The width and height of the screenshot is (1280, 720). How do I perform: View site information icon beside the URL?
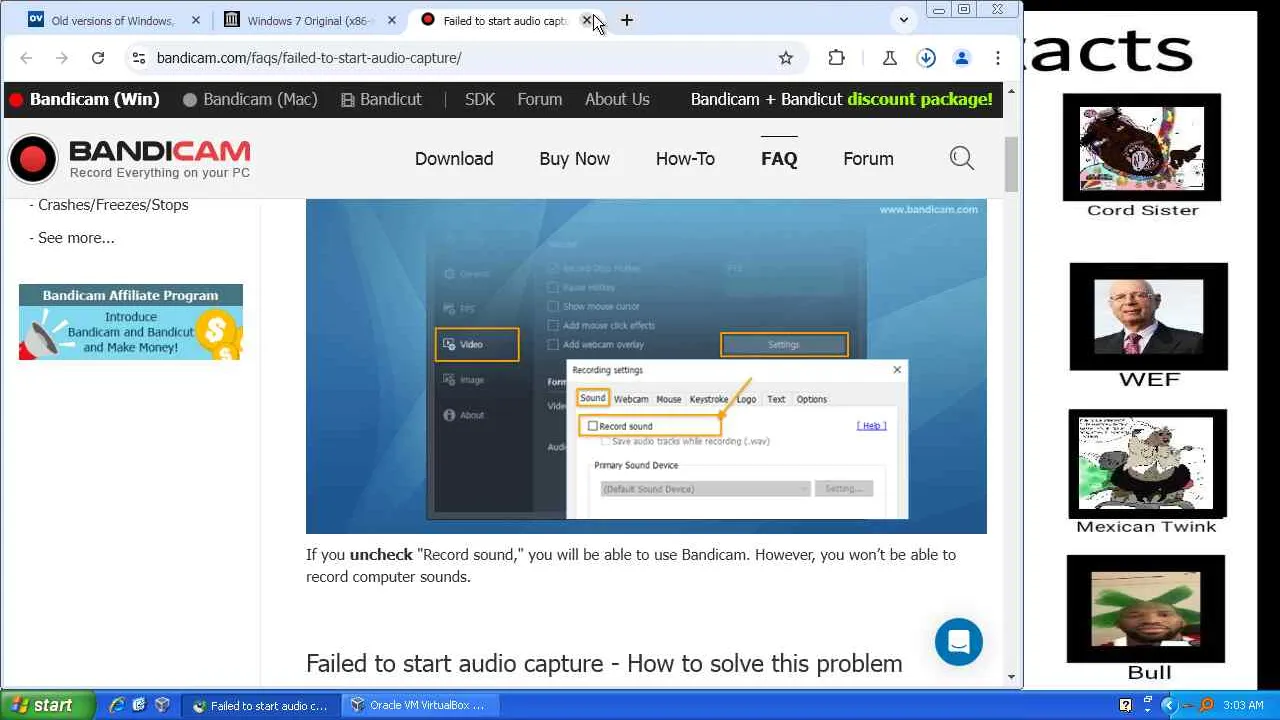(139, 58)
